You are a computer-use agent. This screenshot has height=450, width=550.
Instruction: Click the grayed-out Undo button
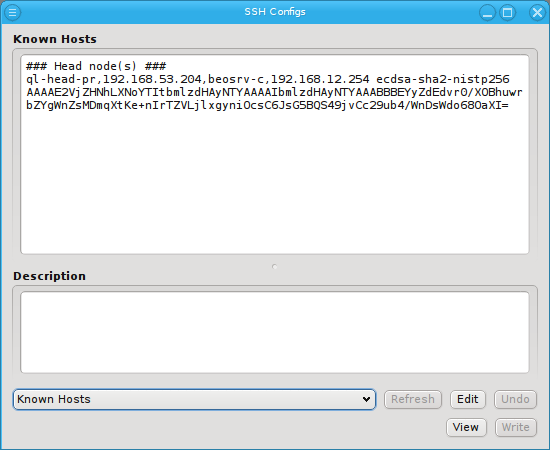pos(515,399)
